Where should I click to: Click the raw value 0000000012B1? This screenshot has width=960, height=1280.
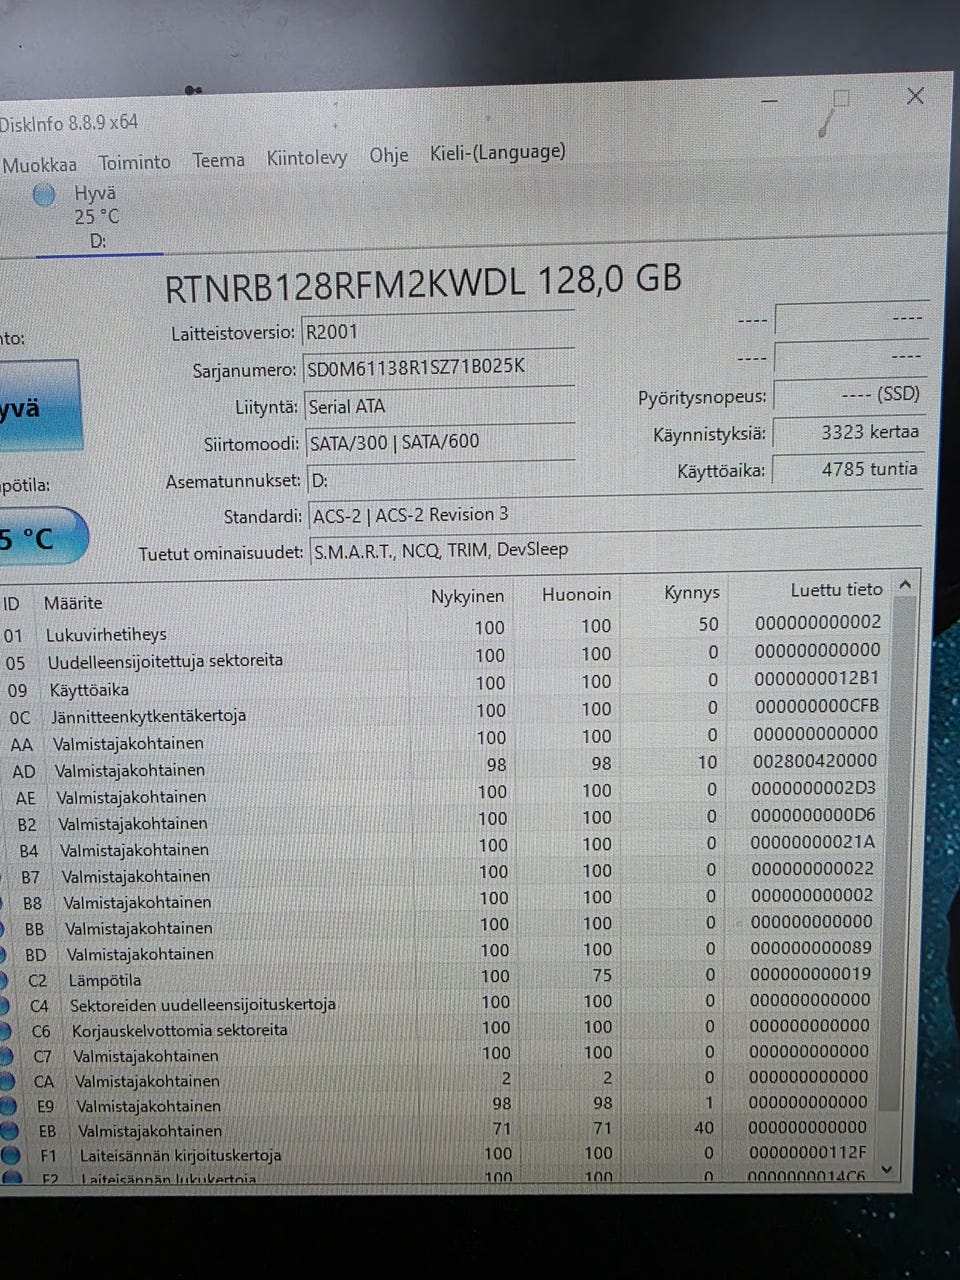tap(817, 678)
